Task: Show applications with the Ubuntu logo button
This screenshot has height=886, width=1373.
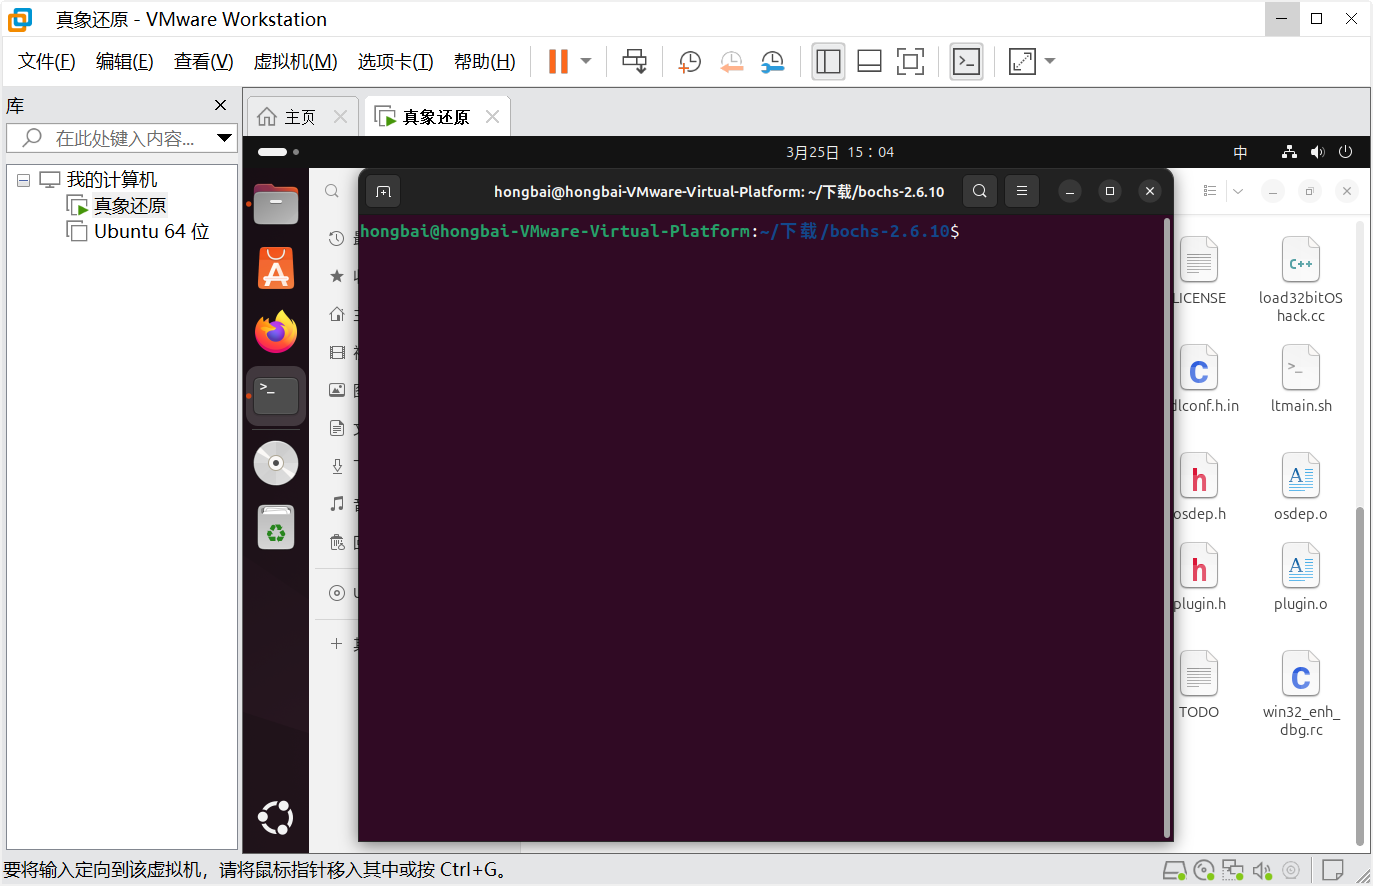Action: (x=276, y=818)
